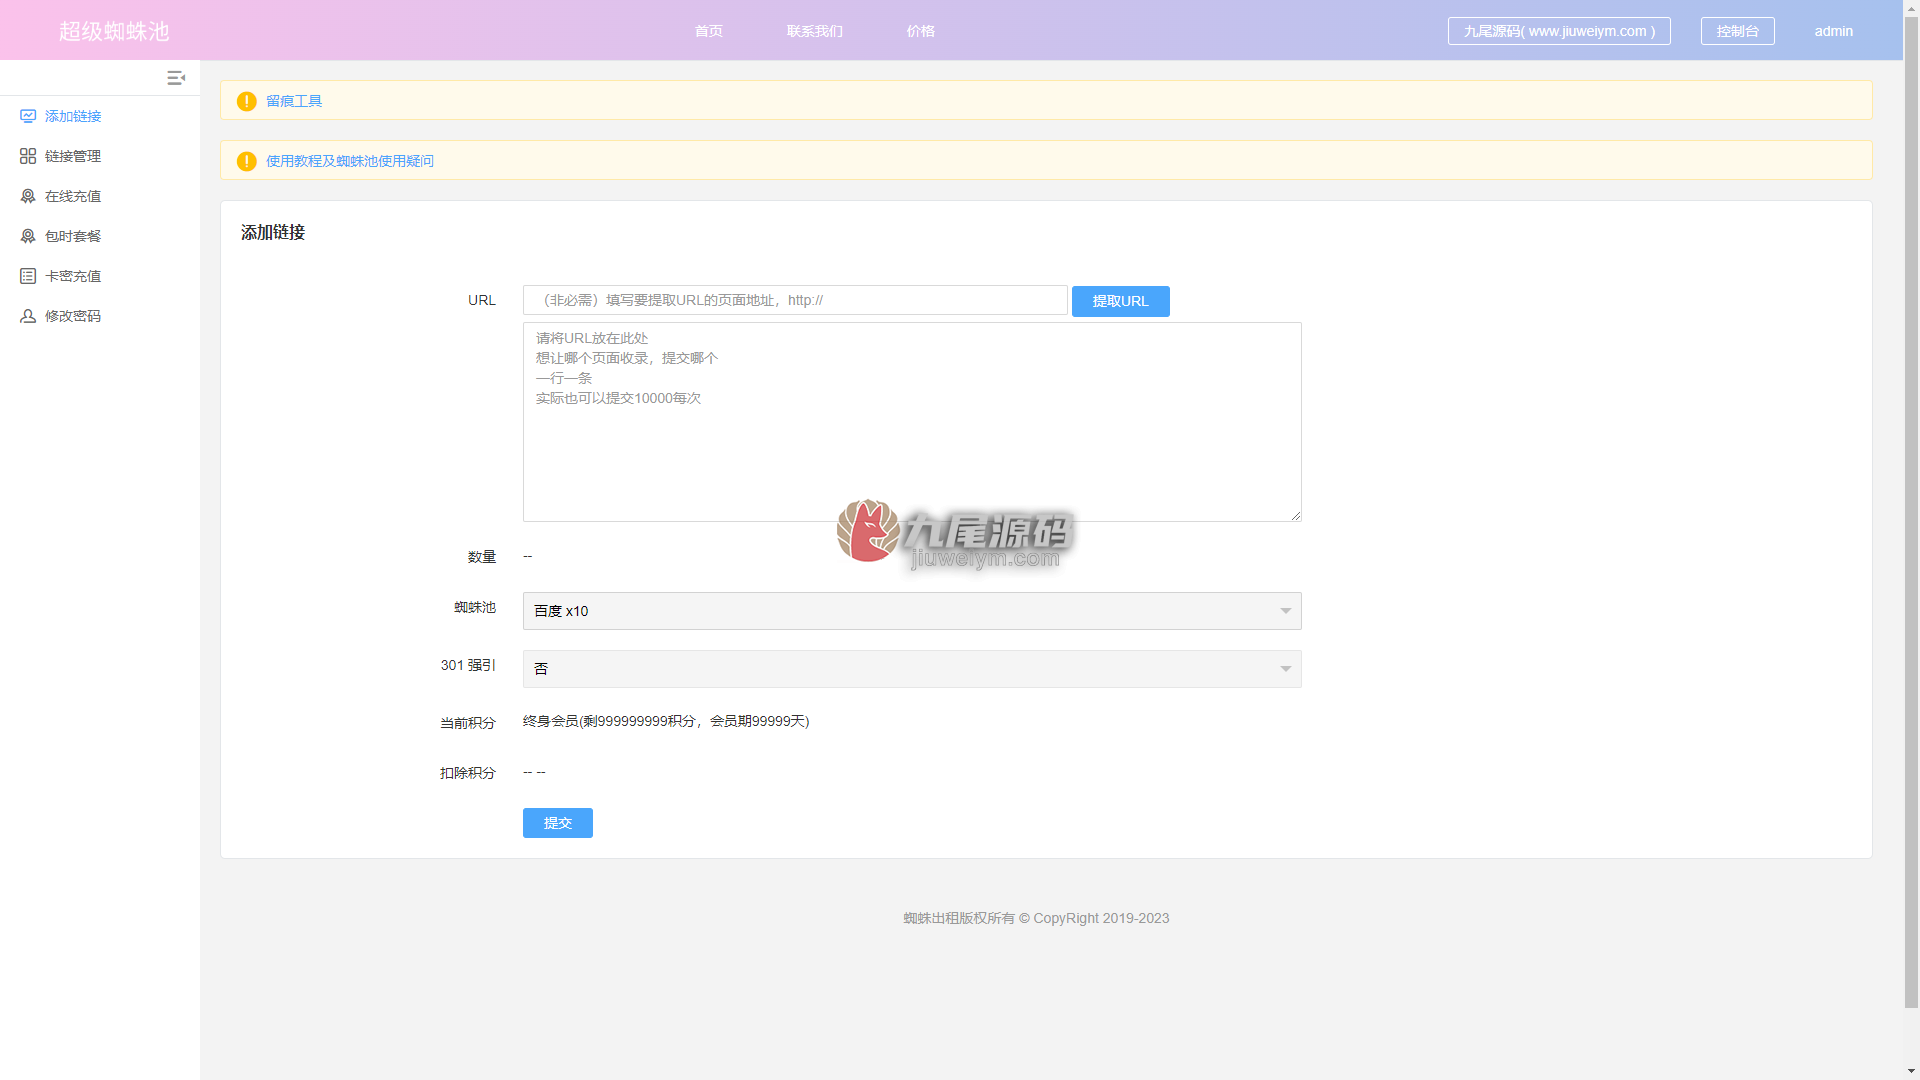The width and height of the screenshot is (1920, 1080).
Task: Open the 301 强引 dropdown showing 否
Action: click(912, 669)
